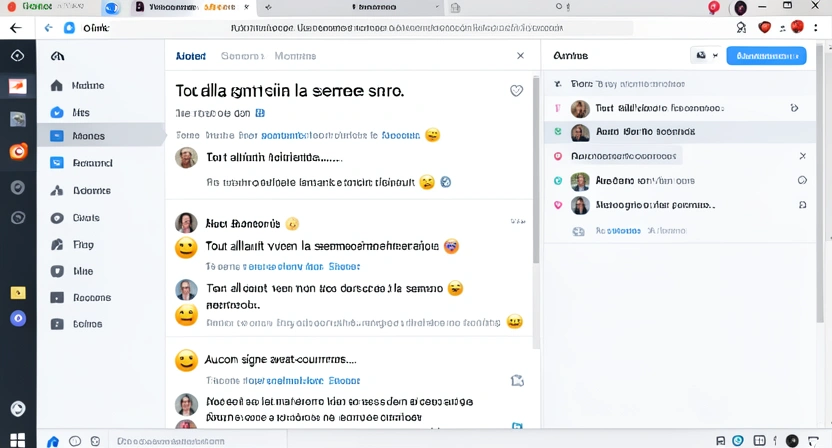Click the info circle icon in bottom bar
This screenshot has width=832, height=448.
point(75,441)
